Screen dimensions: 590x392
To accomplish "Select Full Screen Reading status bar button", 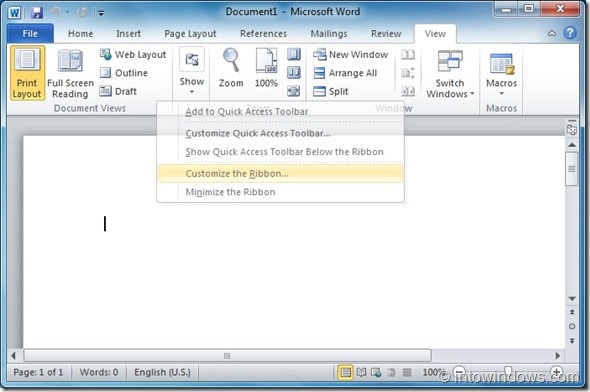I will [361, 372].
